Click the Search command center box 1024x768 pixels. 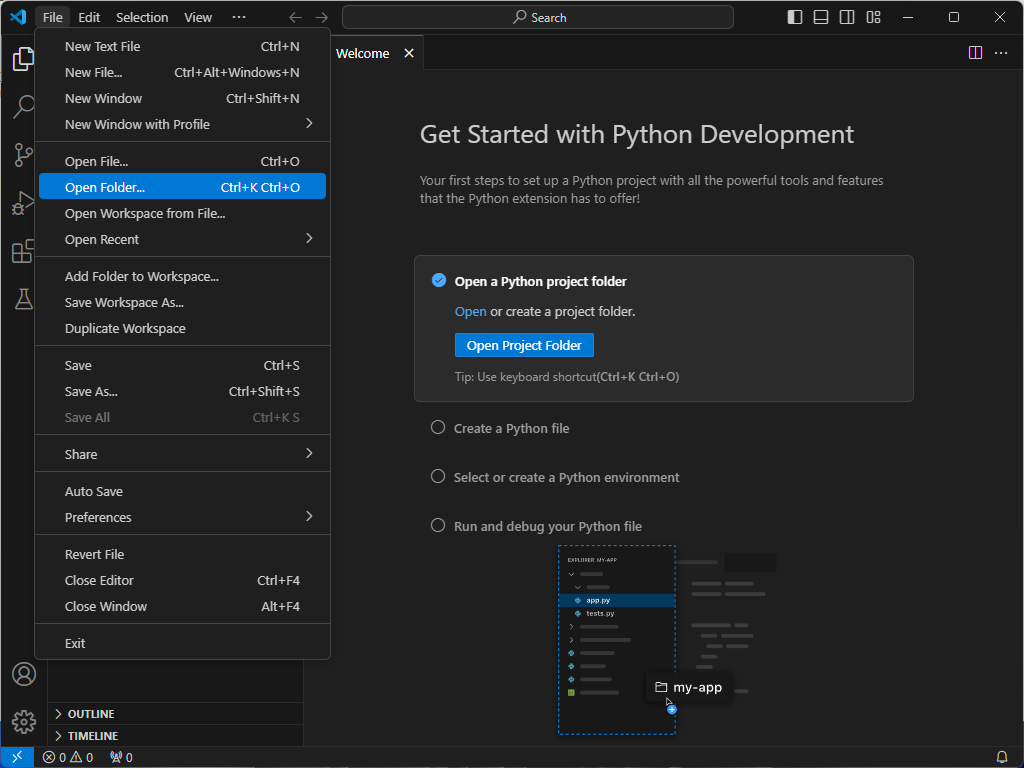point(538,17)
